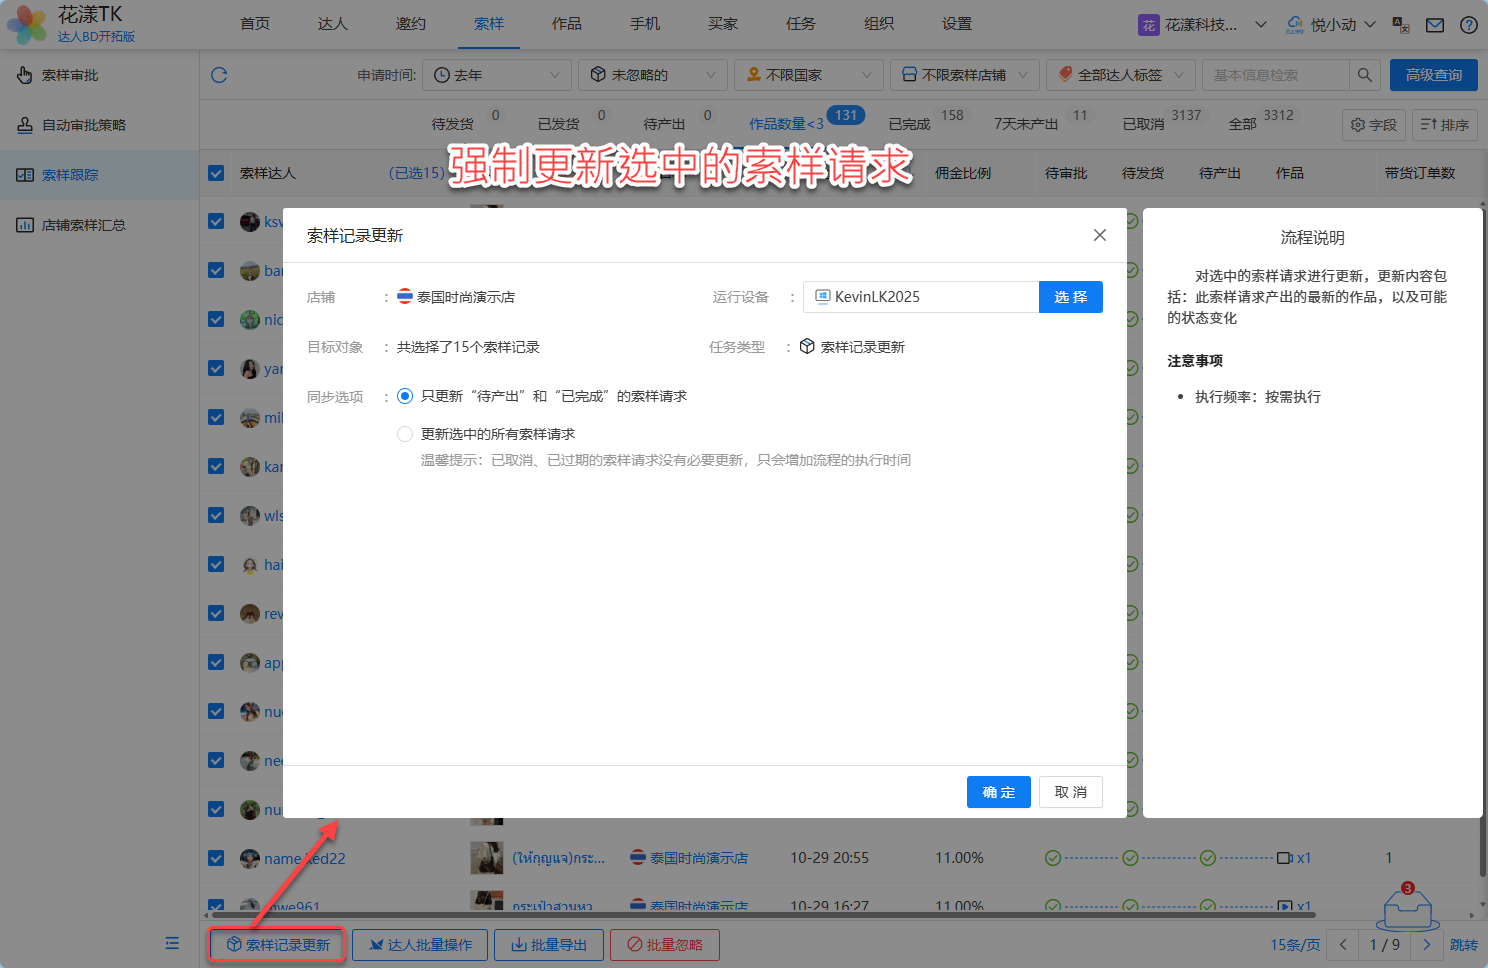Viewport: 1488px width, 968px height.
Task: Select 只更新待产出和已完成 radio option
Action: point(405,396)
